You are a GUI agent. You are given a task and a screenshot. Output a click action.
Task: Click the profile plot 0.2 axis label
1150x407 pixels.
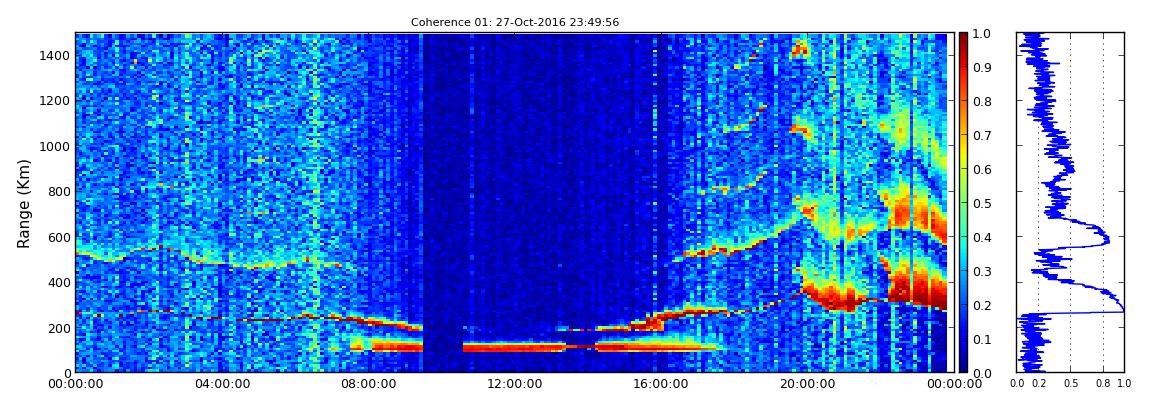1038,384
